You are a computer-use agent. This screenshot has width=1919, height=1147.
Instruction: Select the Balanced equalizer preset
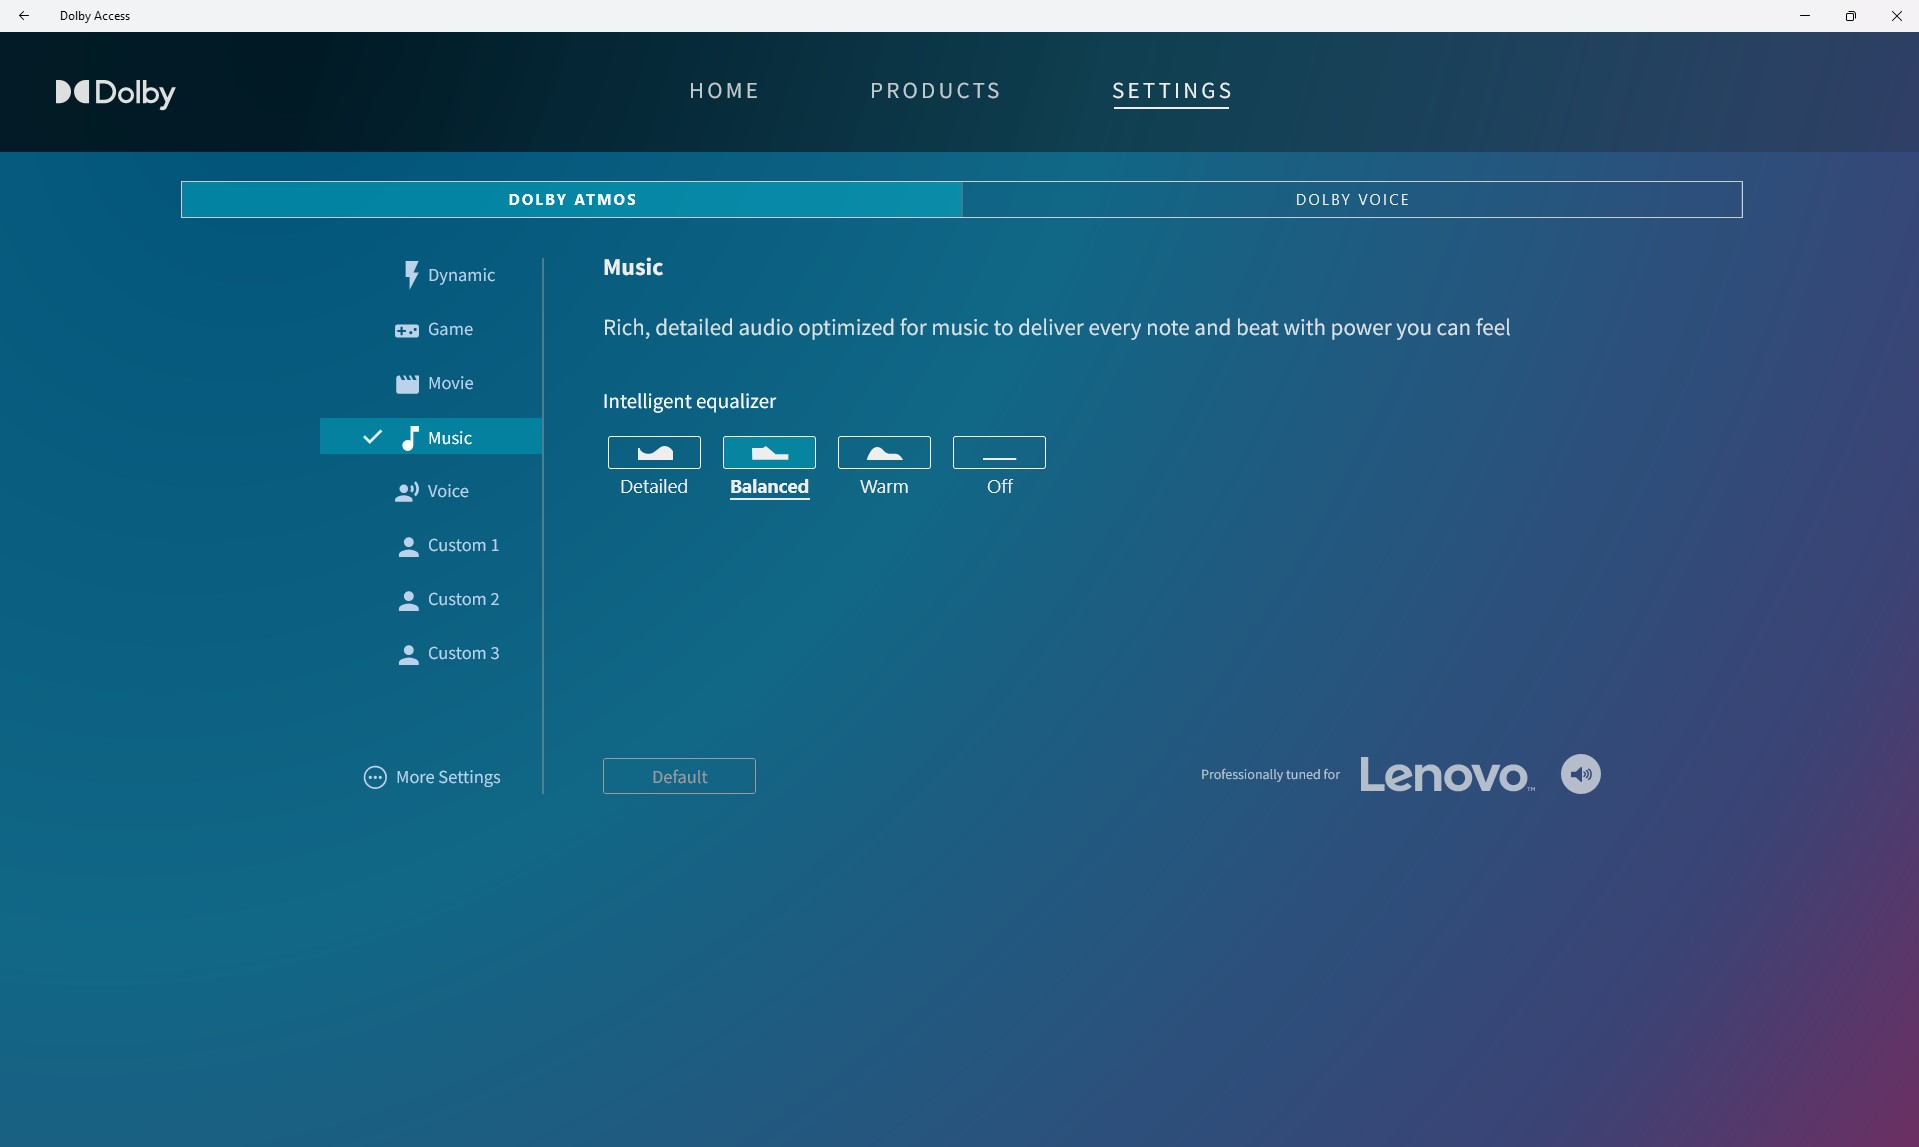[x=769, y=453]
